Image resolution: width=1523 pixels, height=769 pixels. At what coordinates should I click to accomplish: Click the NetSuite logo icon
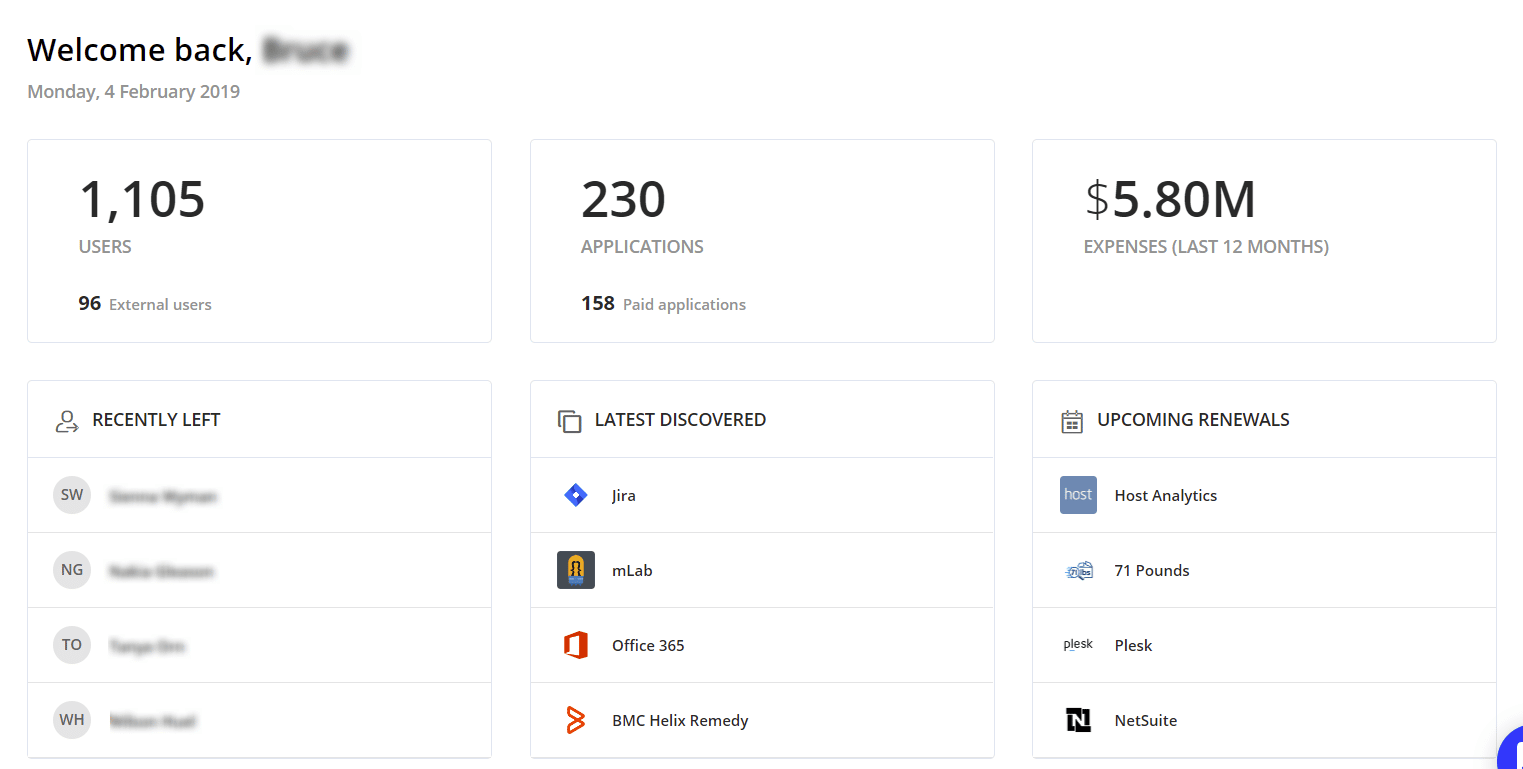[x=1078, y=720]
